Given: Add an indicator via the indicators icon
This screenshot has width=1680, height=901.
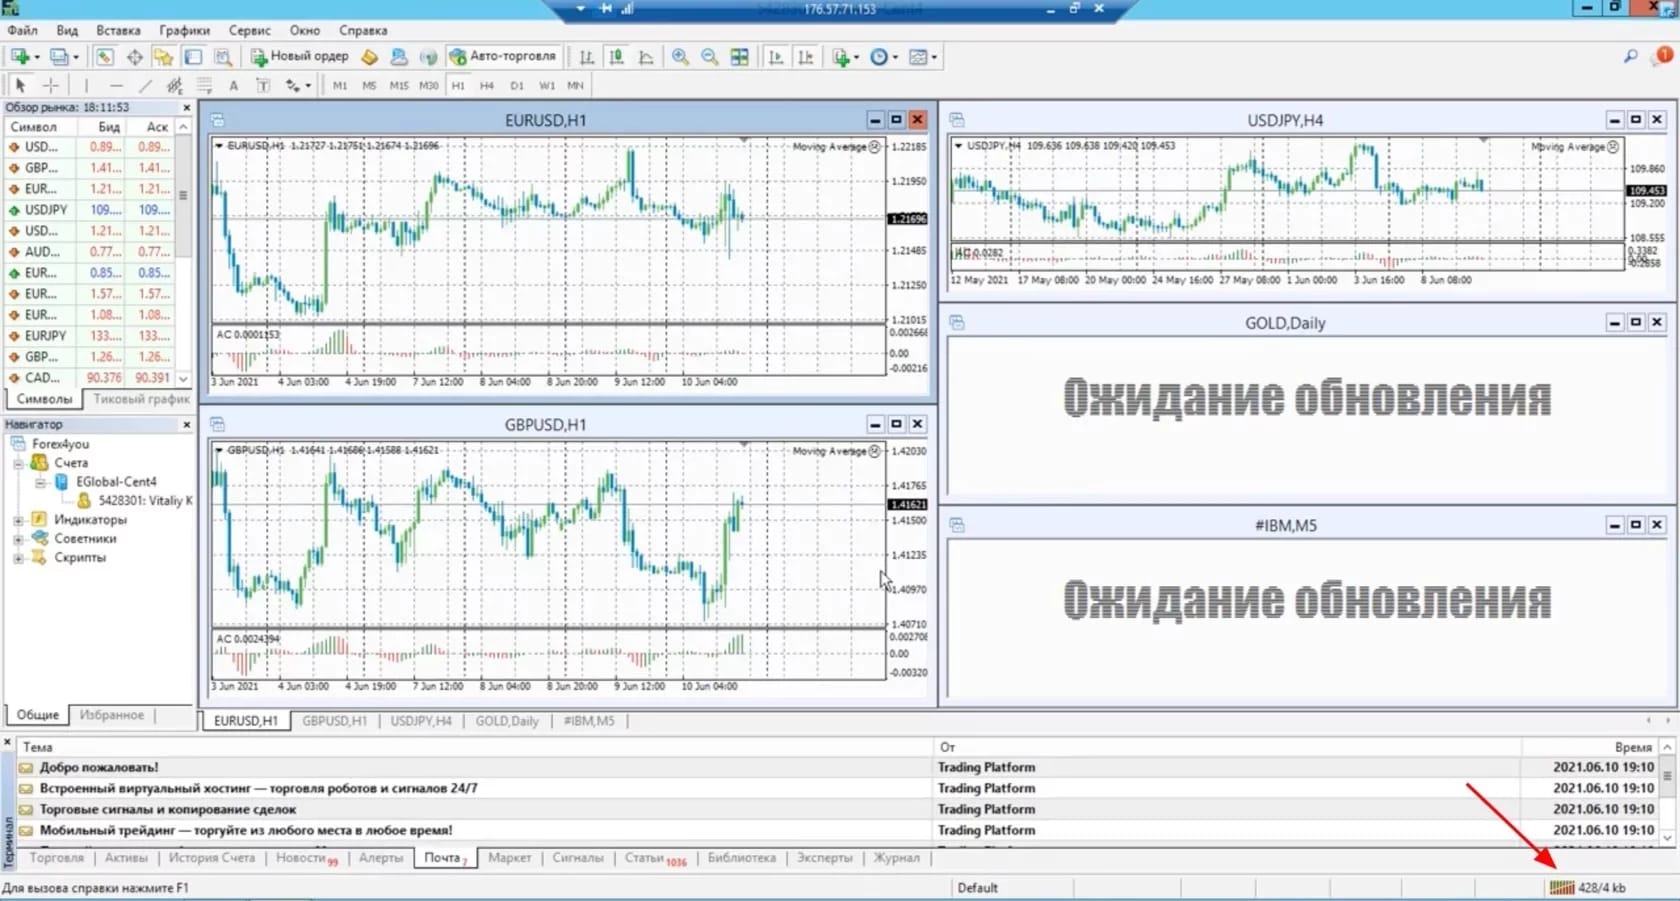Looking at the screenshot, I should point(841,57).
